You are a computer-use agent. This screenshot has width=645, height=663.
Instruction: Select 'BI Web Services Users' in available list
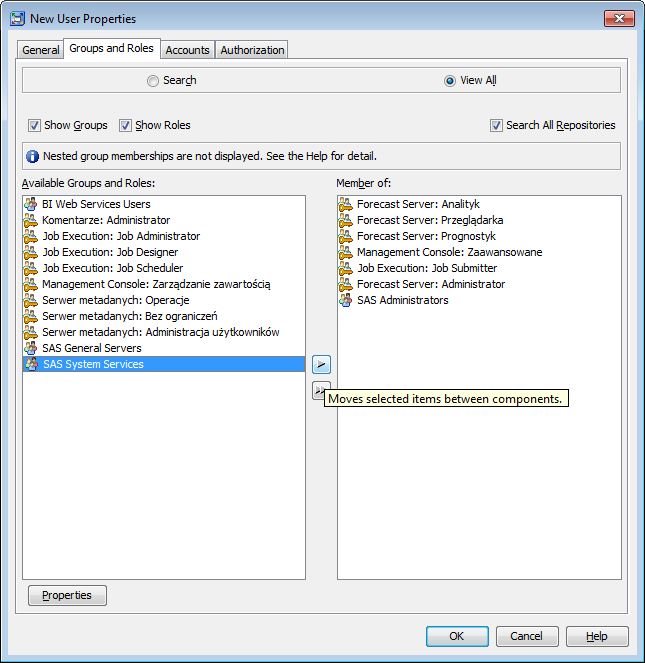[164, 204]
